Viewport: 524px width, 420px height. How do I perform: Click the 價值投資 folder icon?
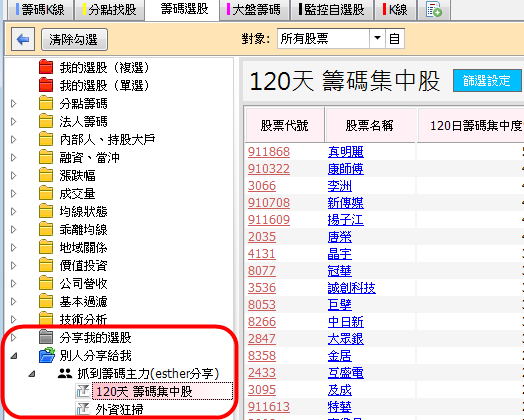coord(46,266)
